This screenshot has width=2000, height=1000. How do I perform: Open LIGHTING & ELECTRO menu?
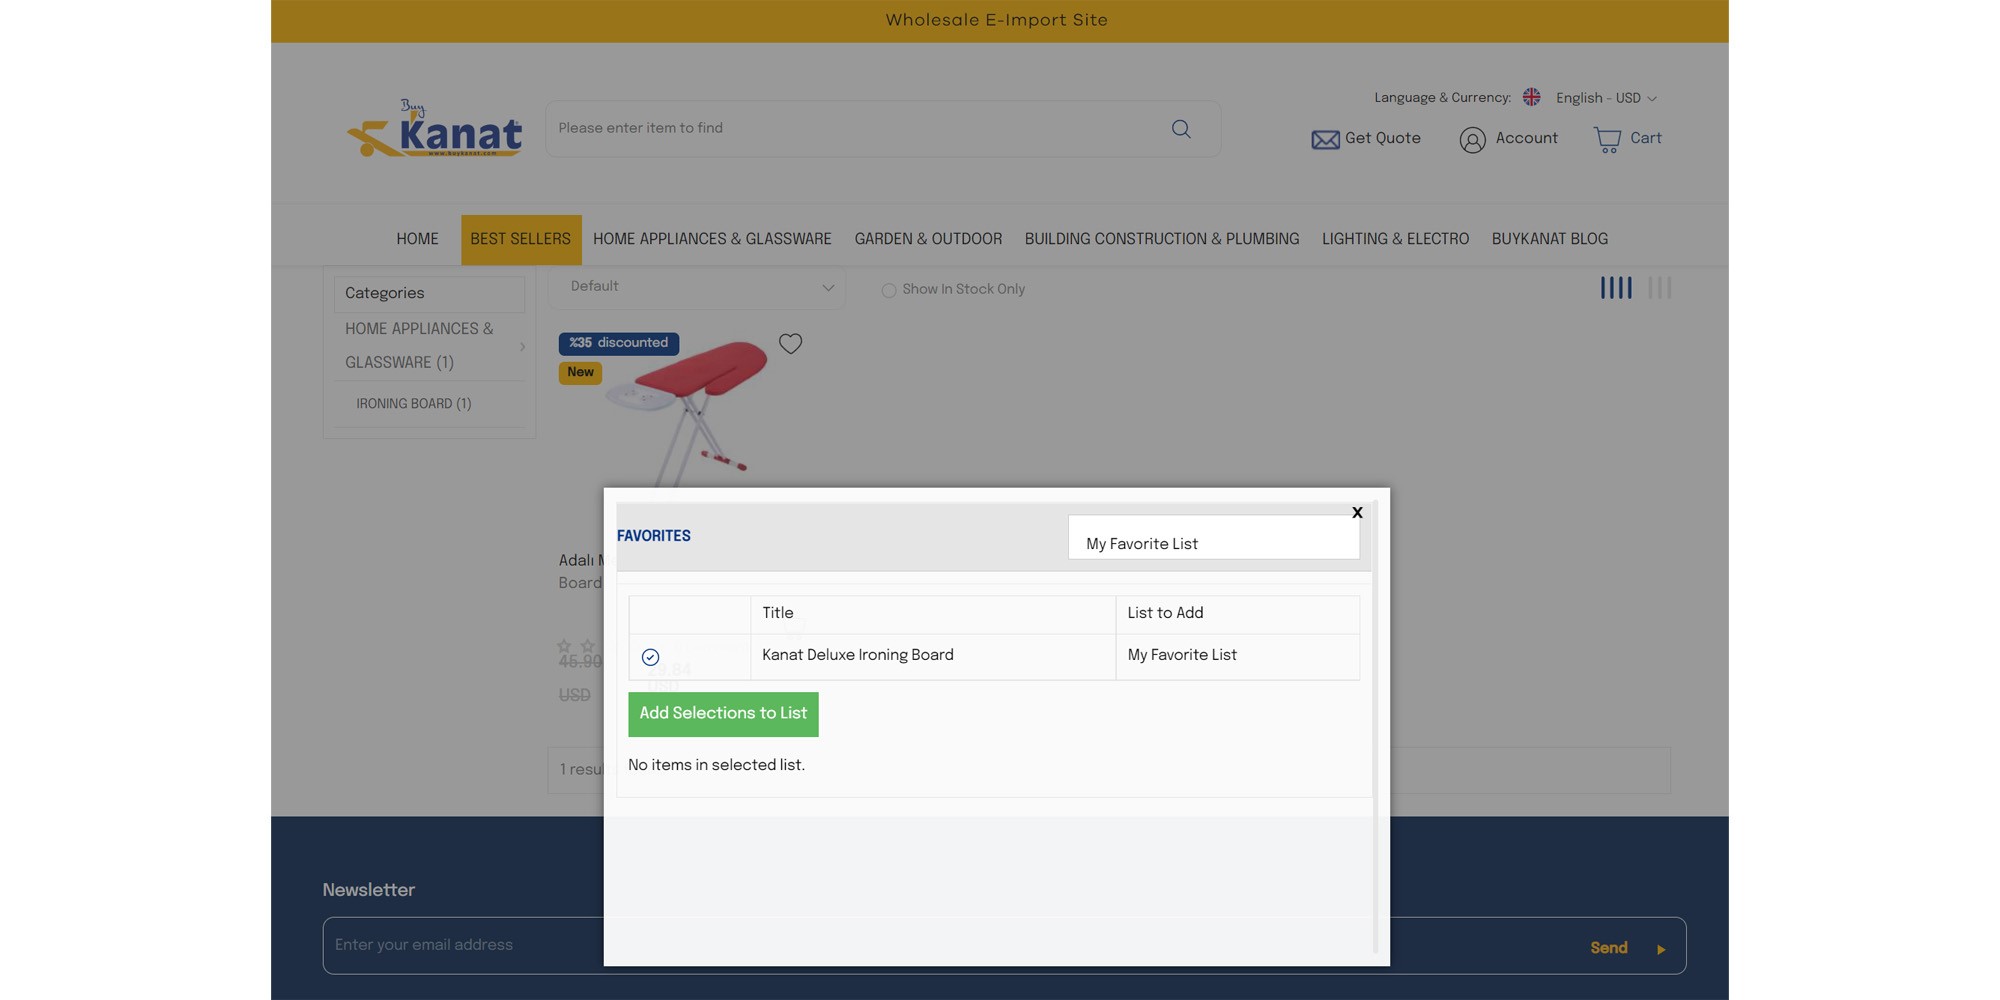point(1395,240)
